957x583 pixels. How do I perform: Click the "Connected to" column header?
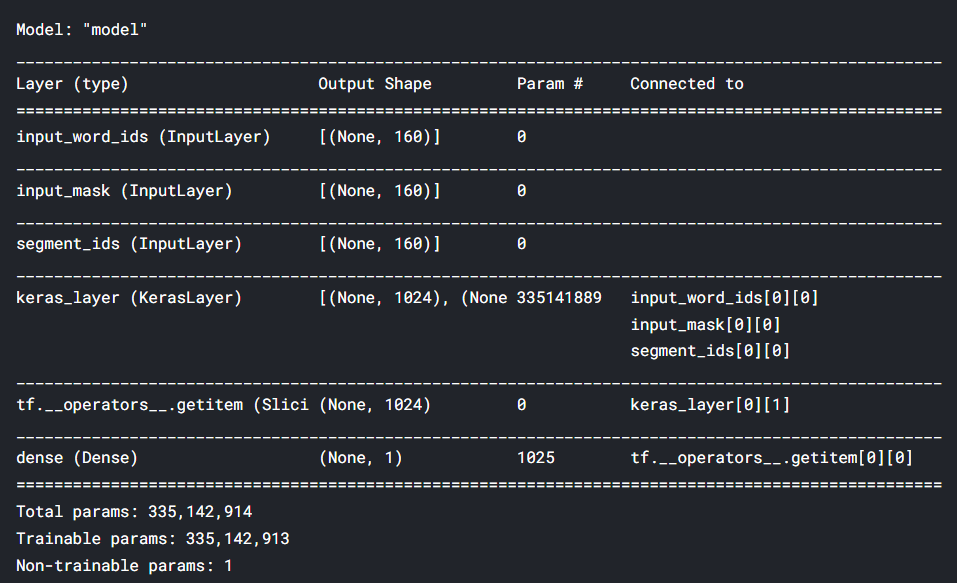point(687,84)
